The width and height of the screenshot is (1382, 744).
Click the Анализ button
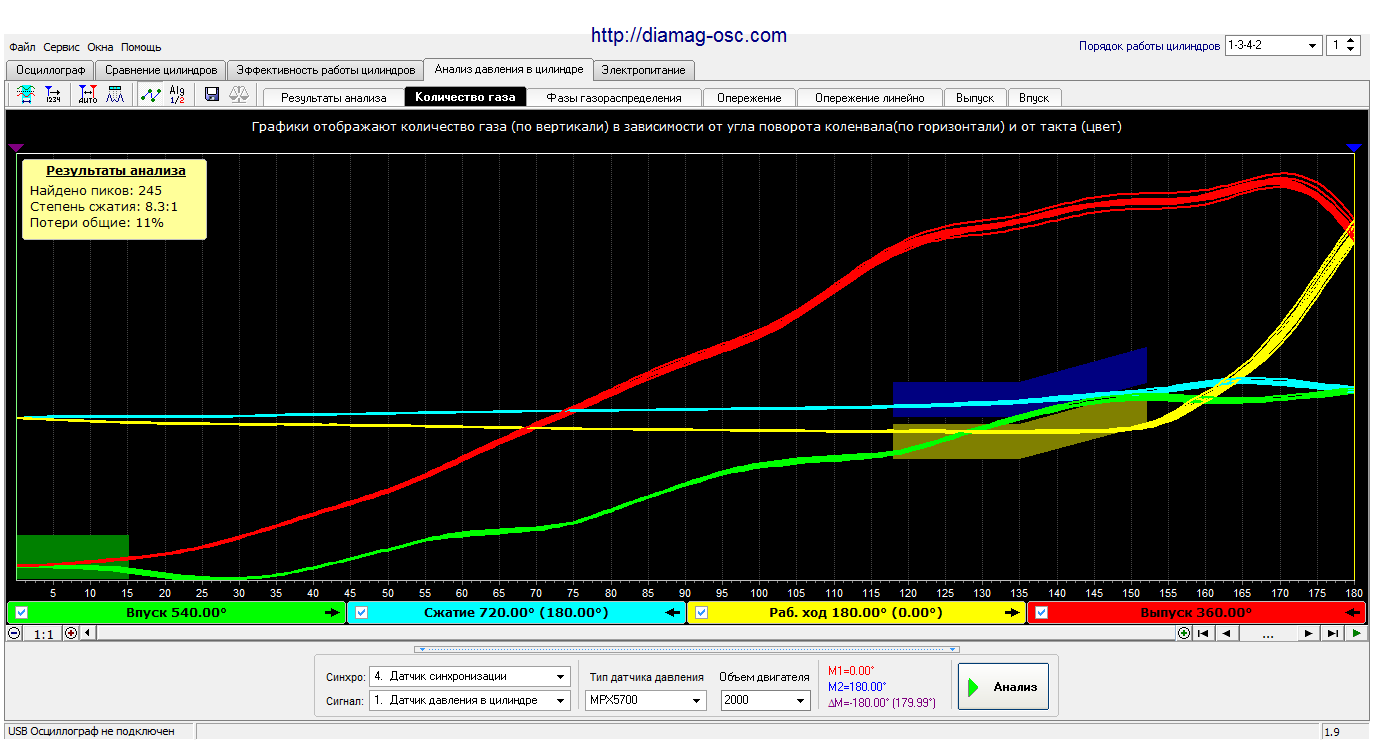tap(1003, 687)
